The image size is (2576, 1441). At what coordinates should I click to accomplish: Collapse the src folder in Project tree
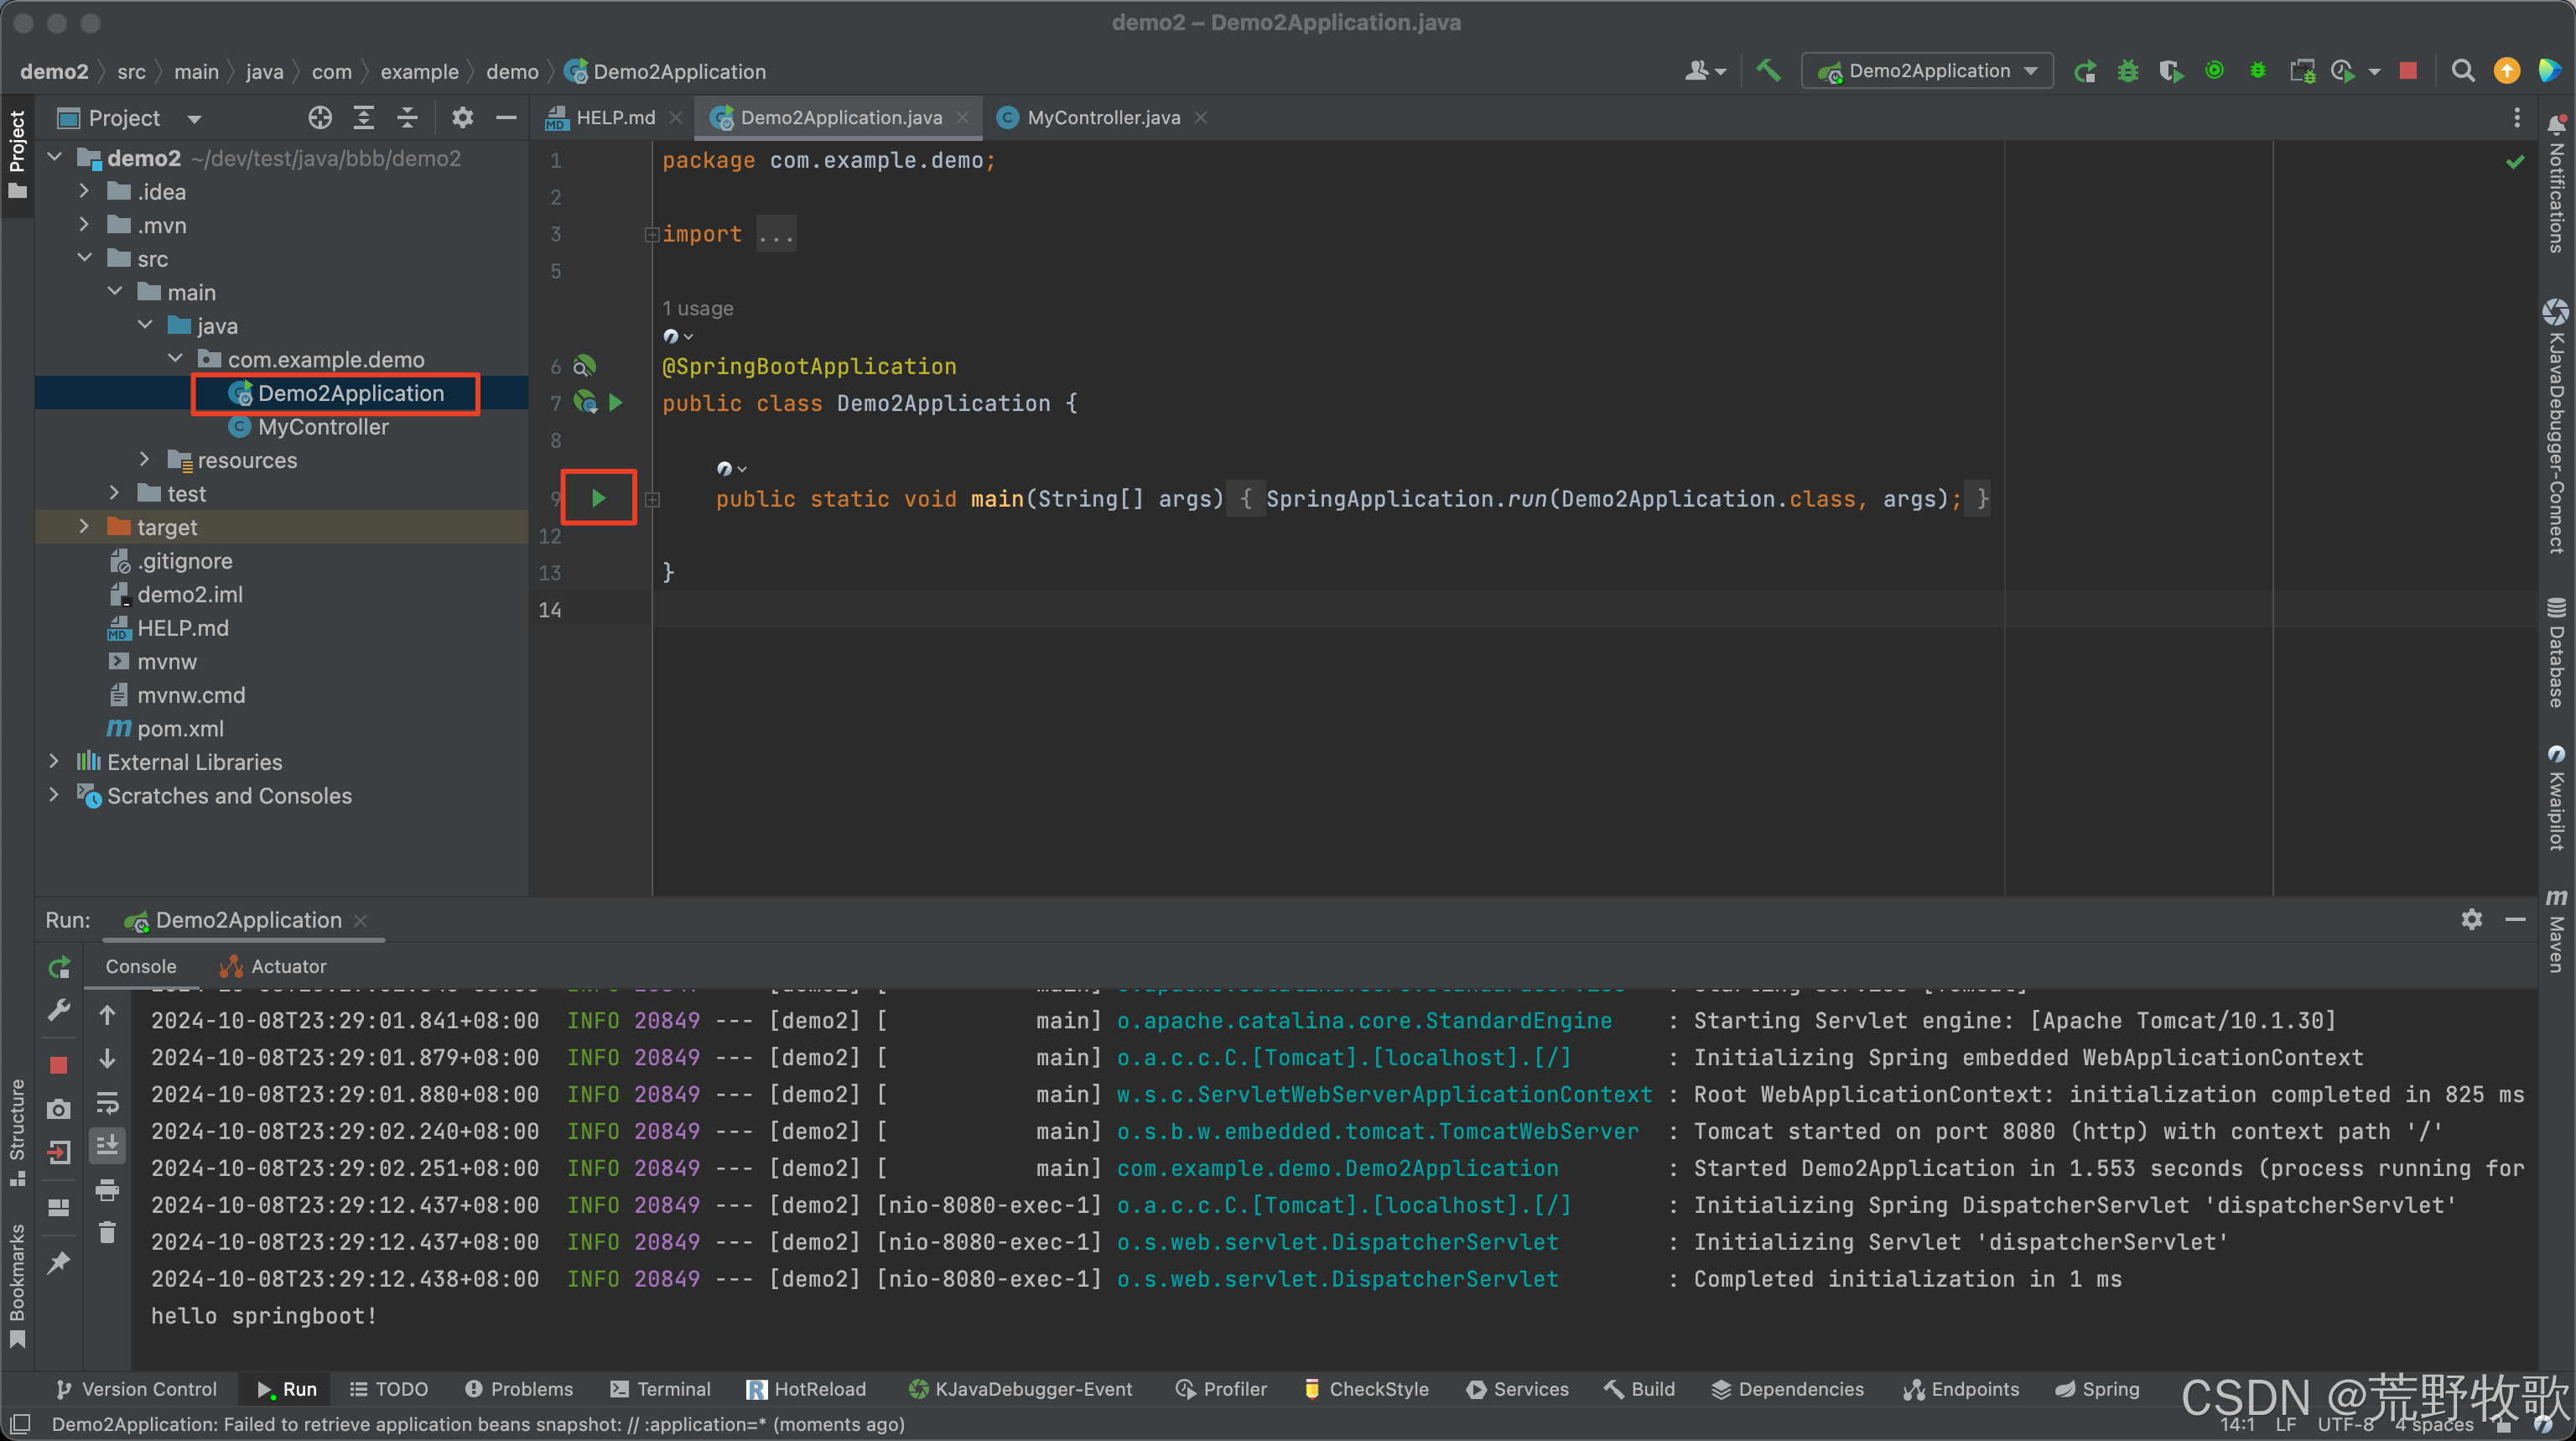click(x=85, y=258)
